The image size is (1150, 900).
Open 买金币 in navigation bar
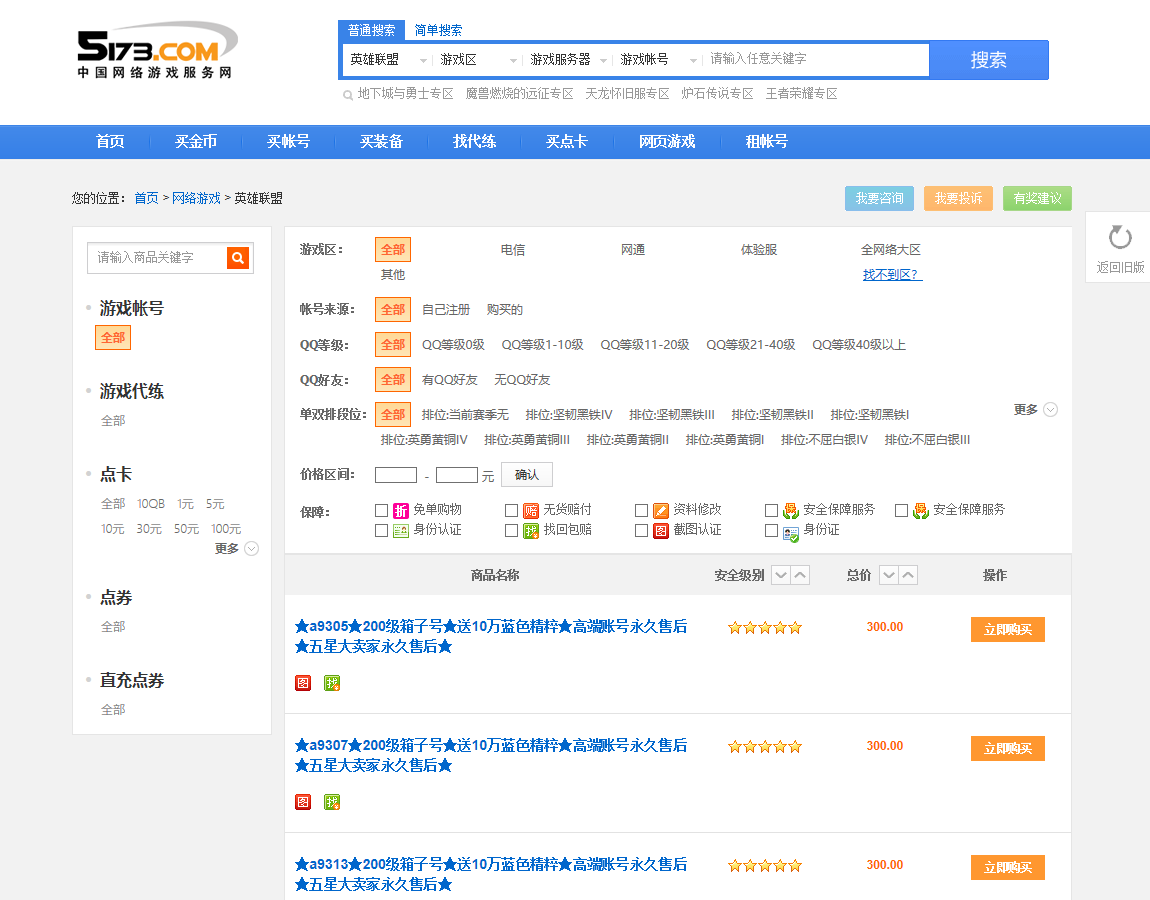(196, 142)
